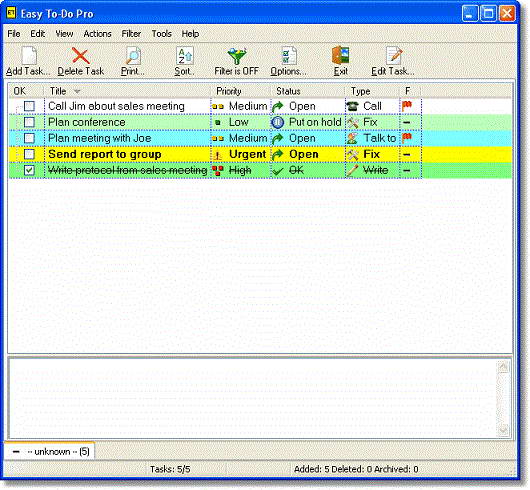Click the tools icon in Plan conference row
530x490 pixels.
click(353, 122)
